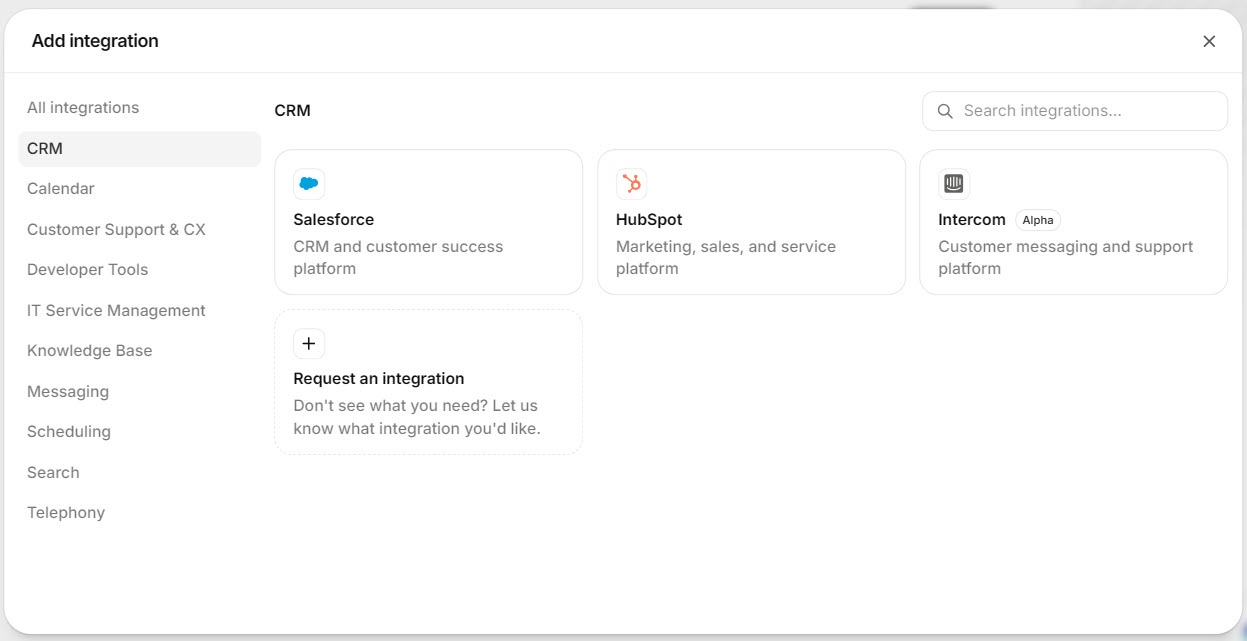Click the Intercom logo icon
Image resolution: width=1247 pixels, height=641 pixels.
pyautogui.click(x=954, y=184)
